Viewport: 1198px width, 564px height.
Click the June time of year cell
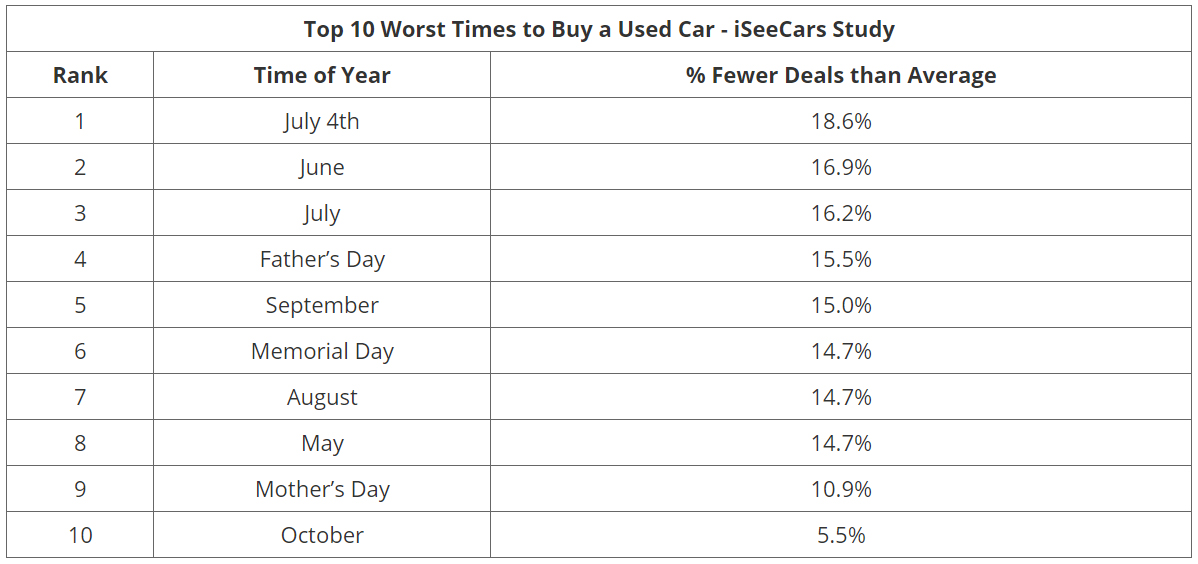pyautogui.click(x=322, y=167)
